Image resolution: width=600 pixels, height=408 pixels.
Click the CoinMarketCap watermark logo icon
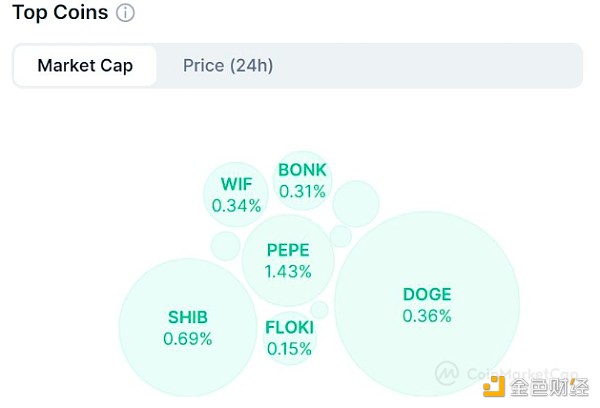coord(446,373)
